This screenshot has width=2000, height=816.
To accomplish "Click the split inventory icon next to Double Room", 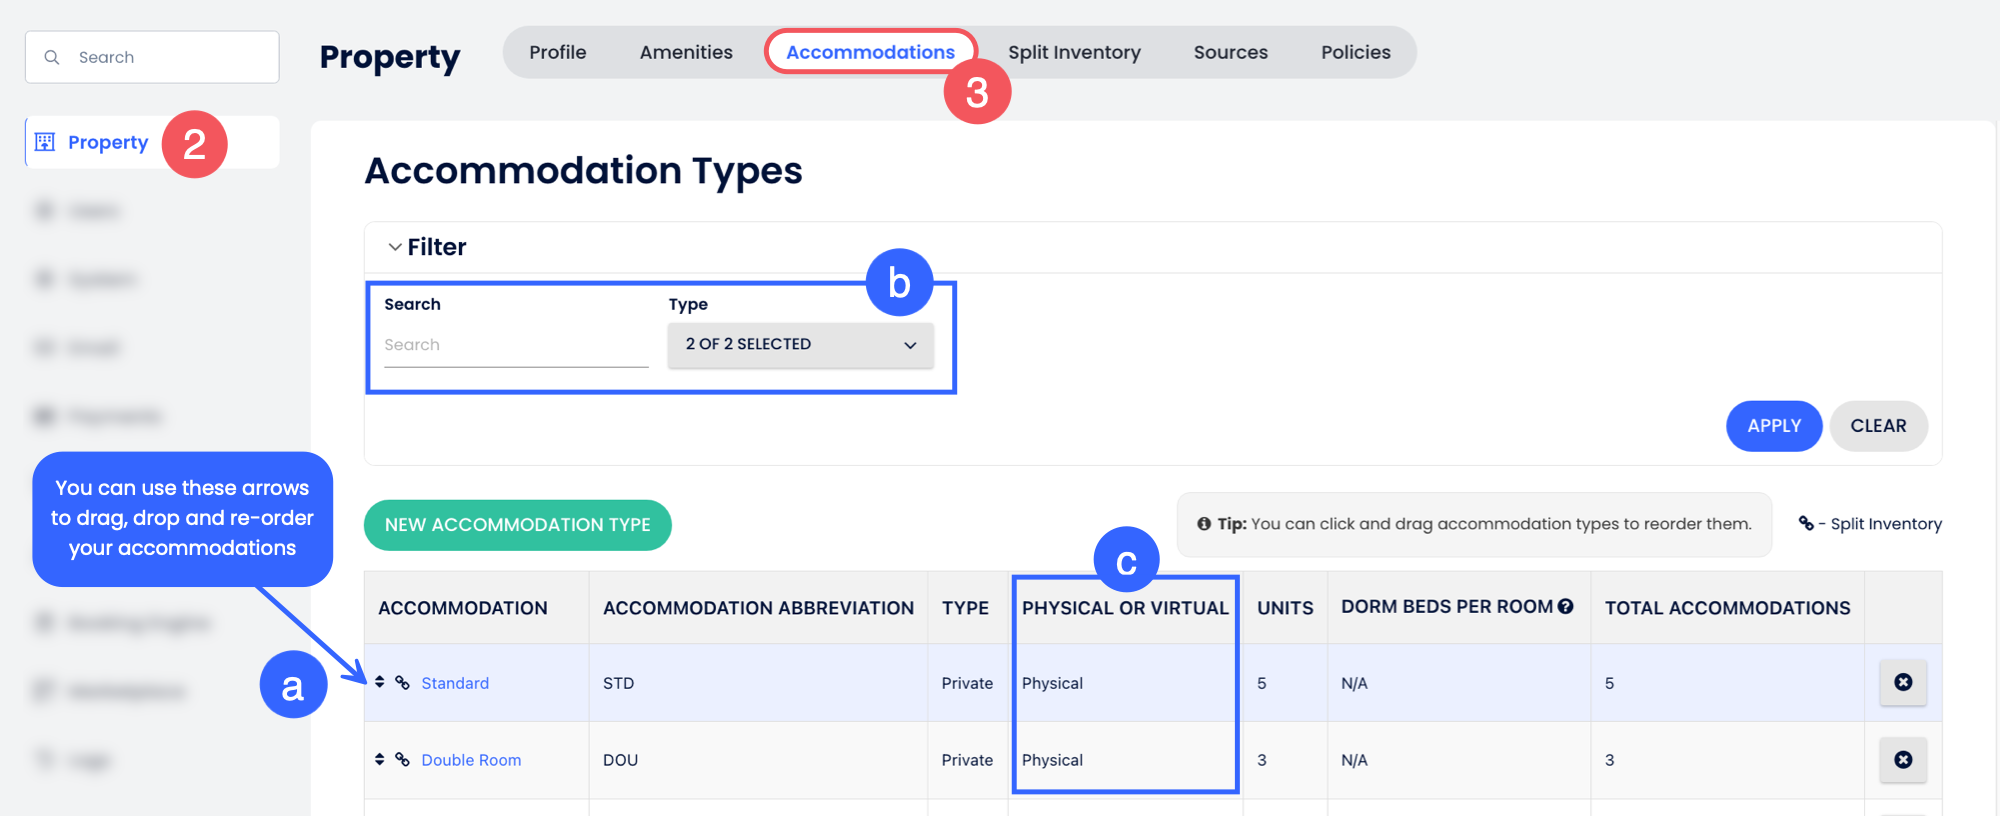I will [x=402, y=760].
